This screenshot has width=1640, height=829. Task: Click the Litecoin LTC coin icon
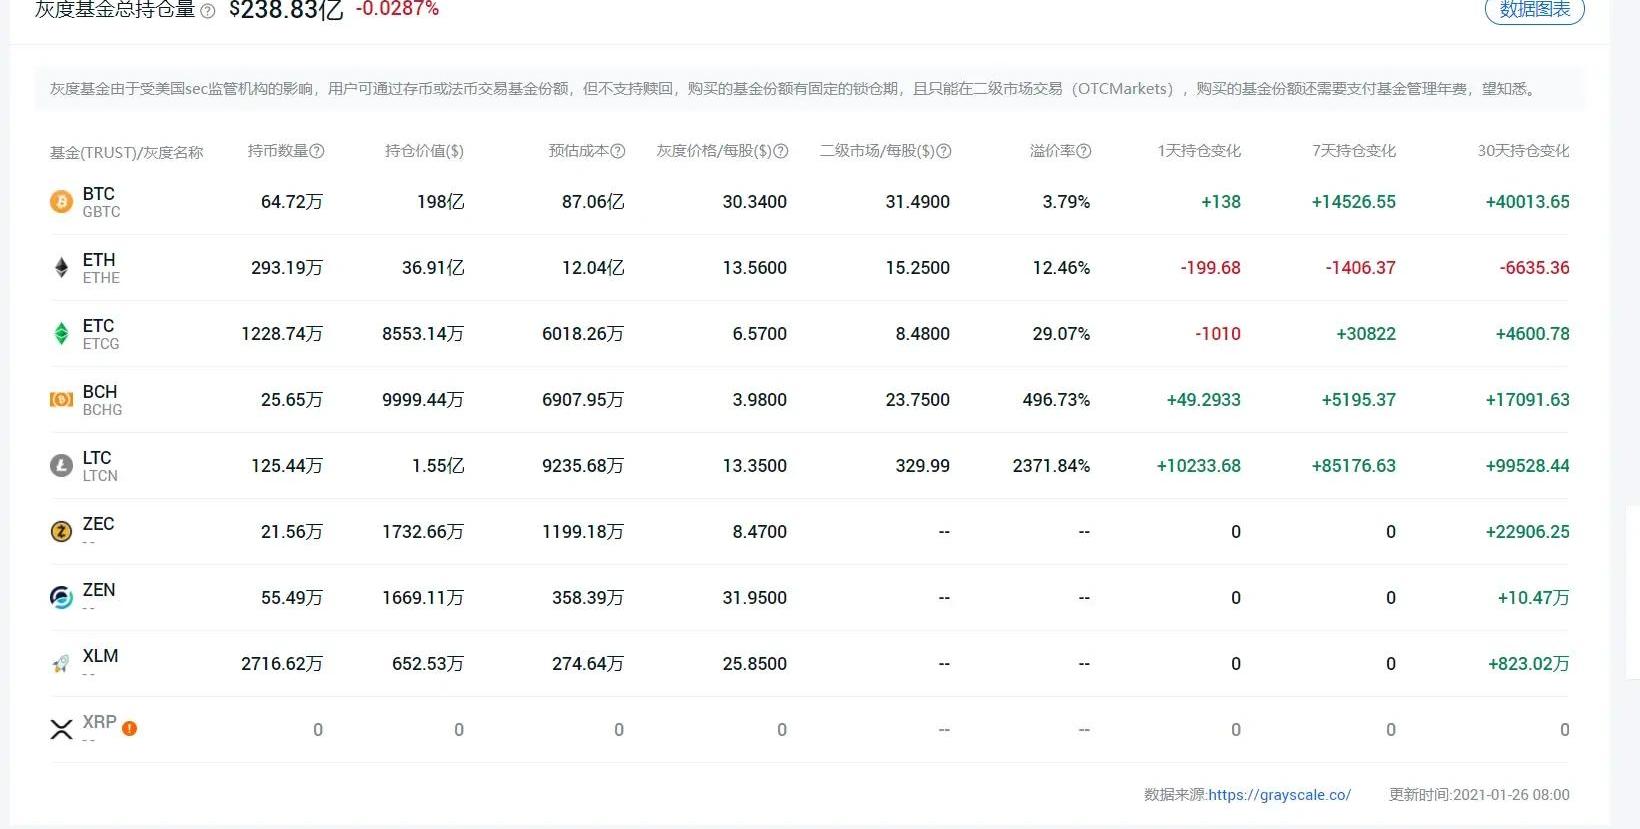pyautogui.click(x=61, y=466)
